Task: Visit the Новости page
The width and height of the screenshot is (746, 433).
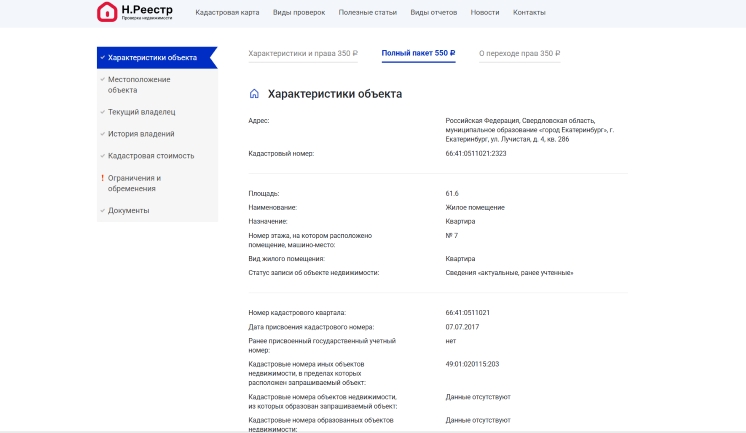Action: (x=485, y=12)
